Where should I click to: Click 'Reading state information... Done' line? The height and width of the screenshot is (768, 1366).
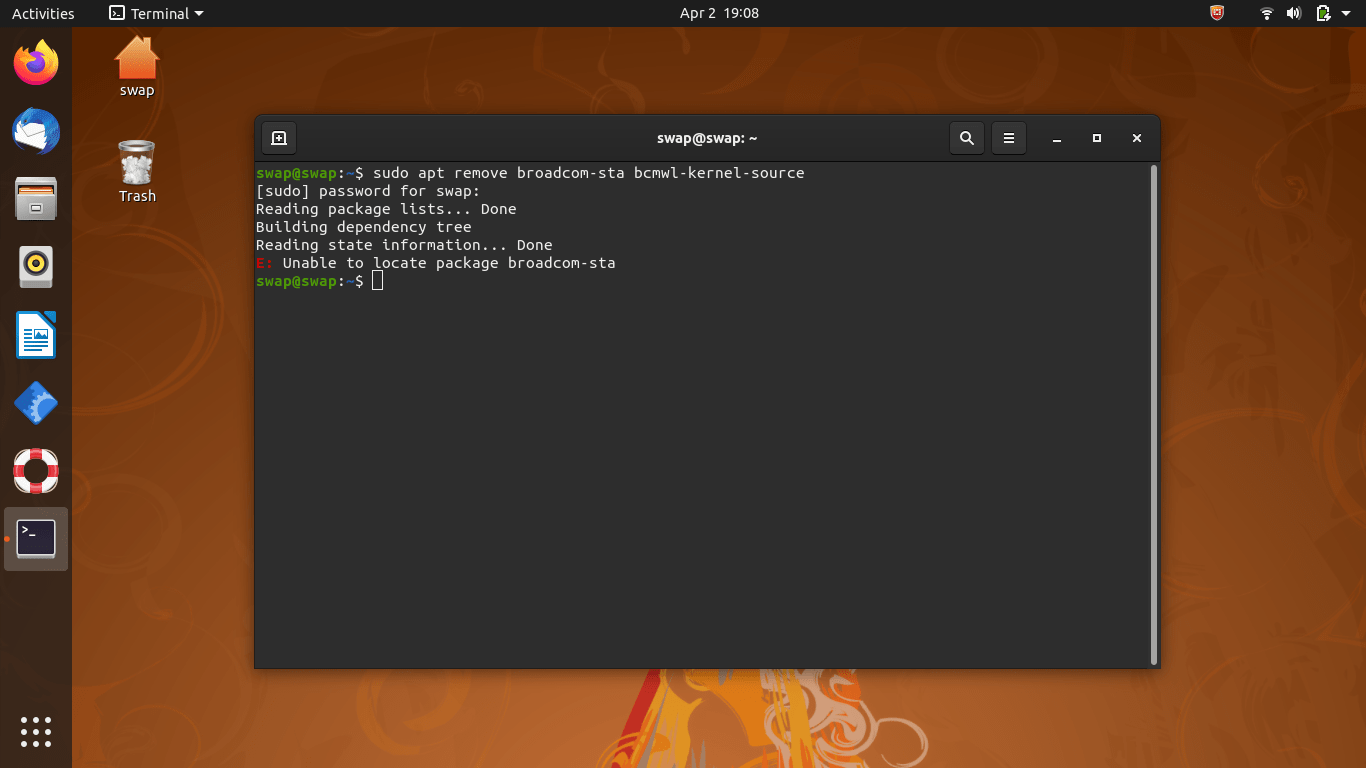pyautogui.click(x=404, y=245)
